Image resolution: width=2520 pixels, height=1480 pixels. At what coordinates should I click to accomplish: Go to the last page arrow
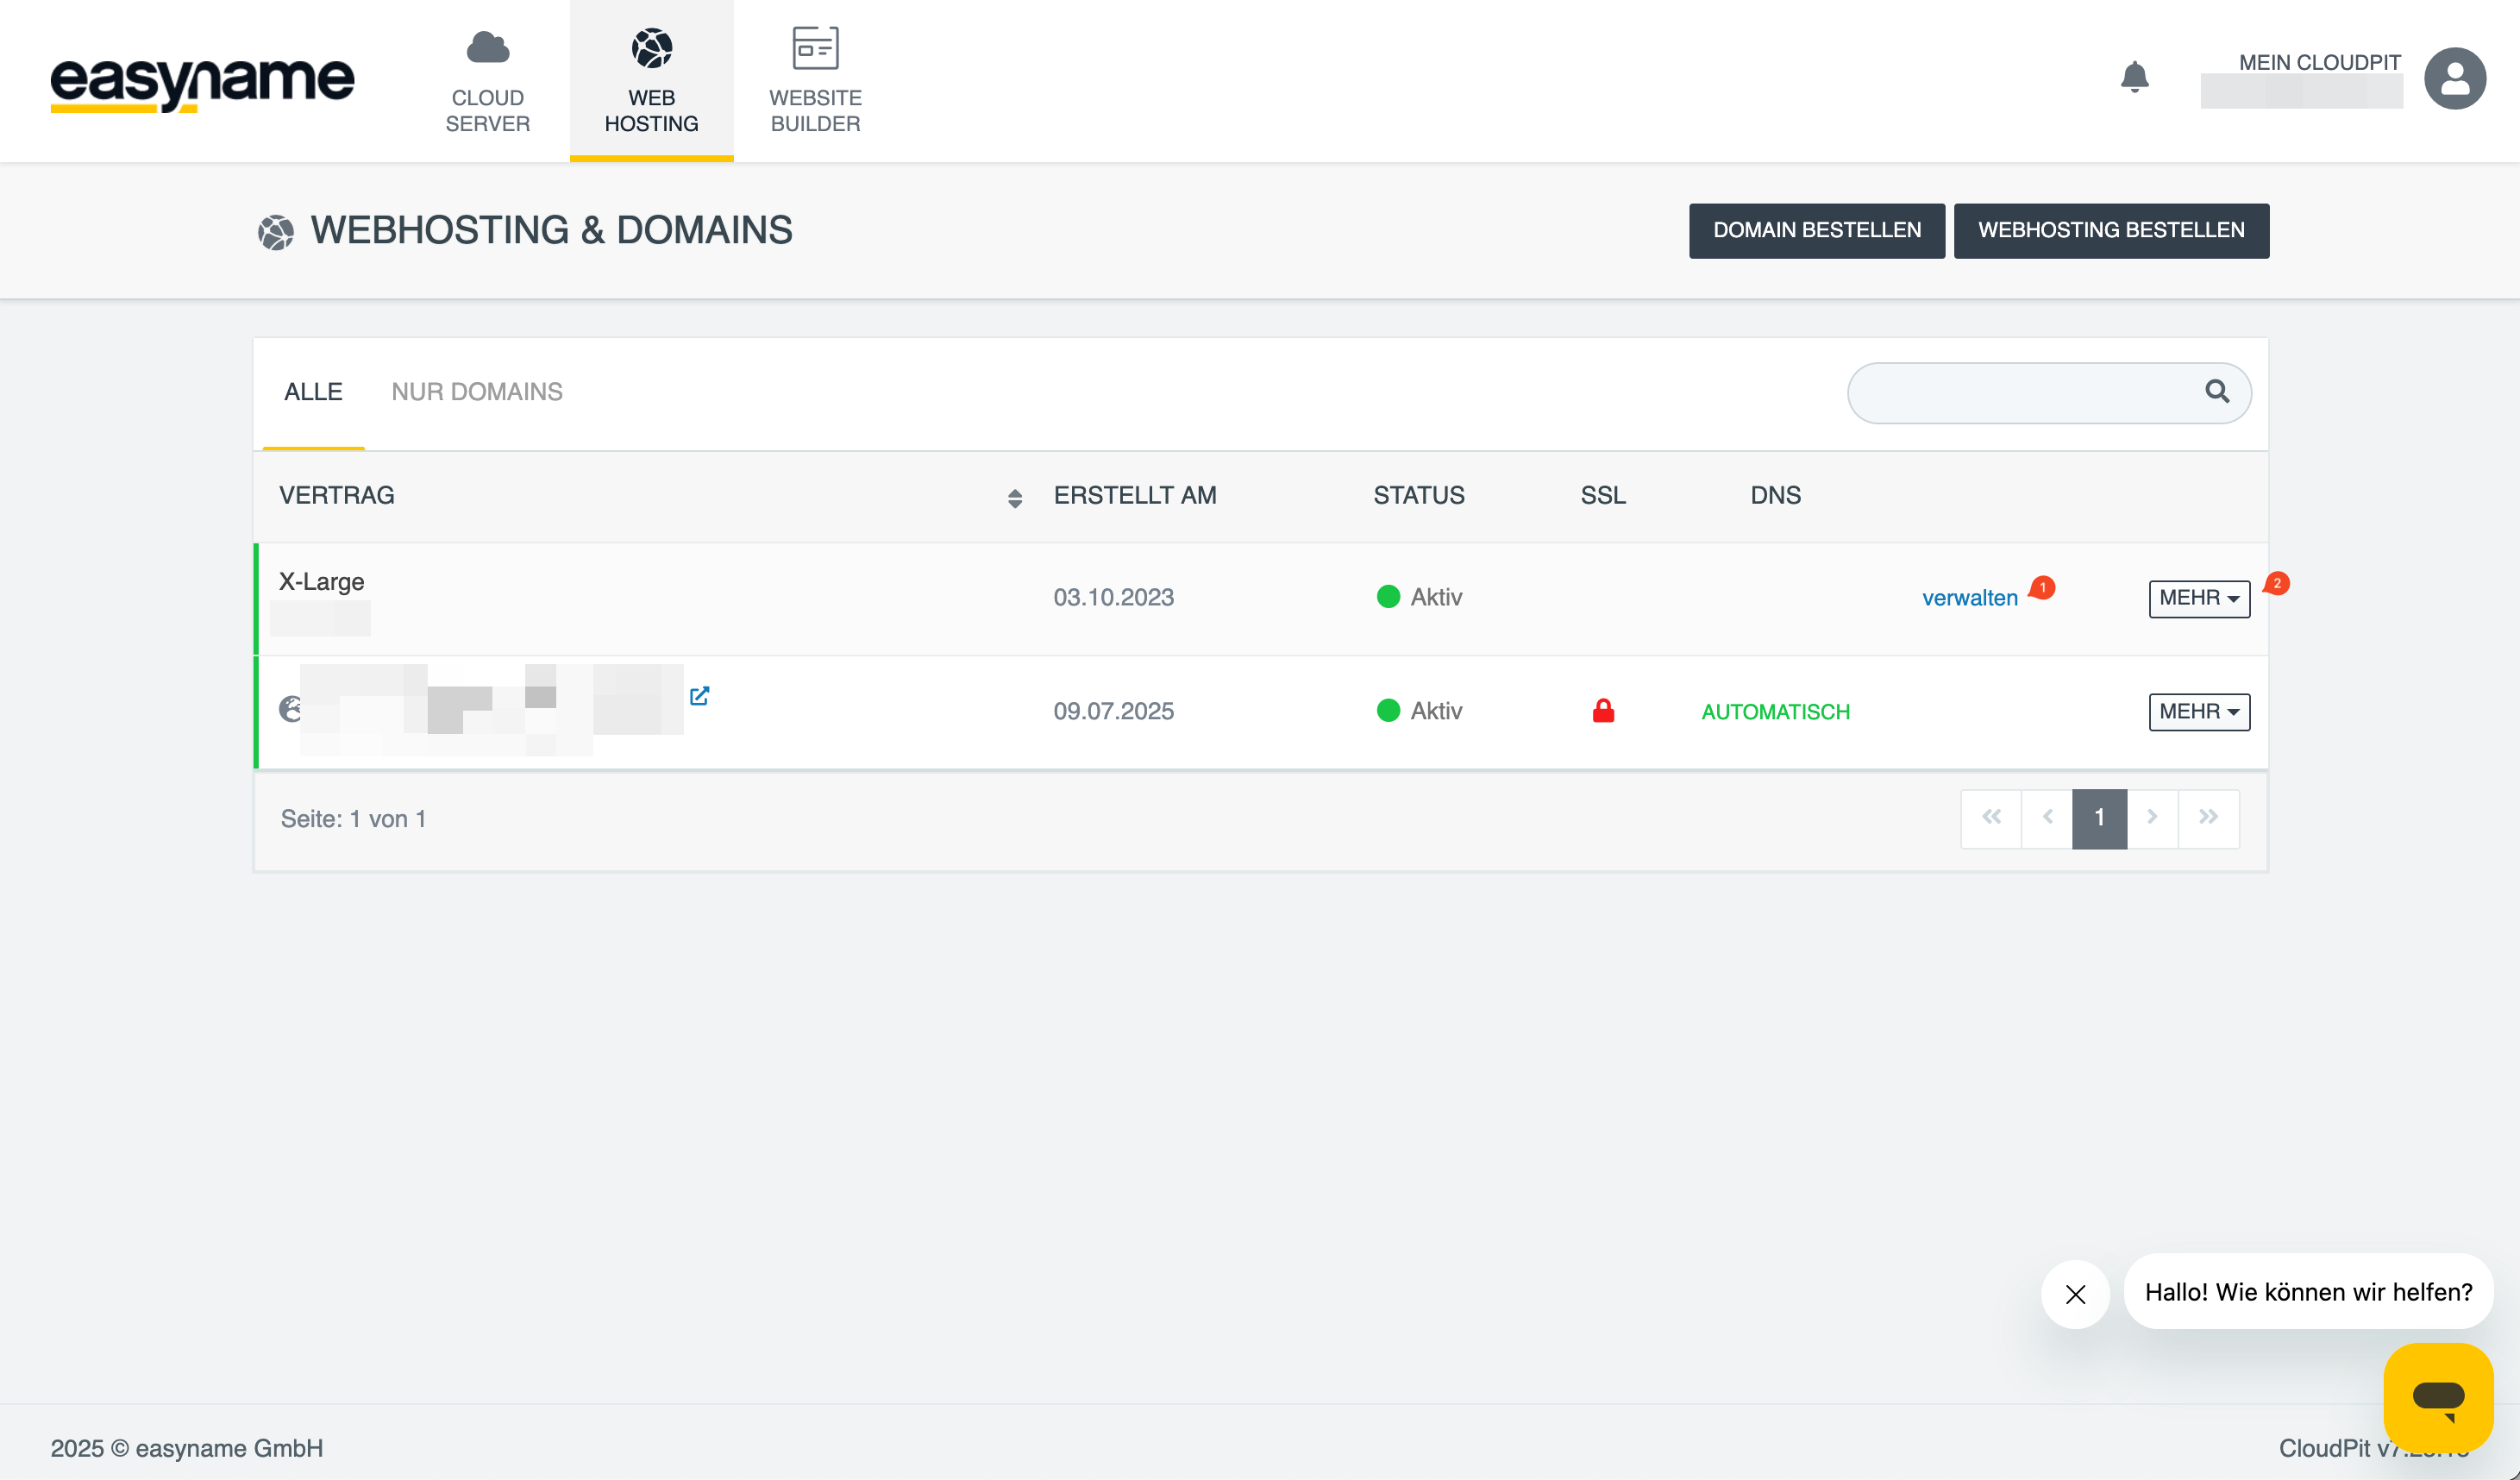pos(2208,818)
